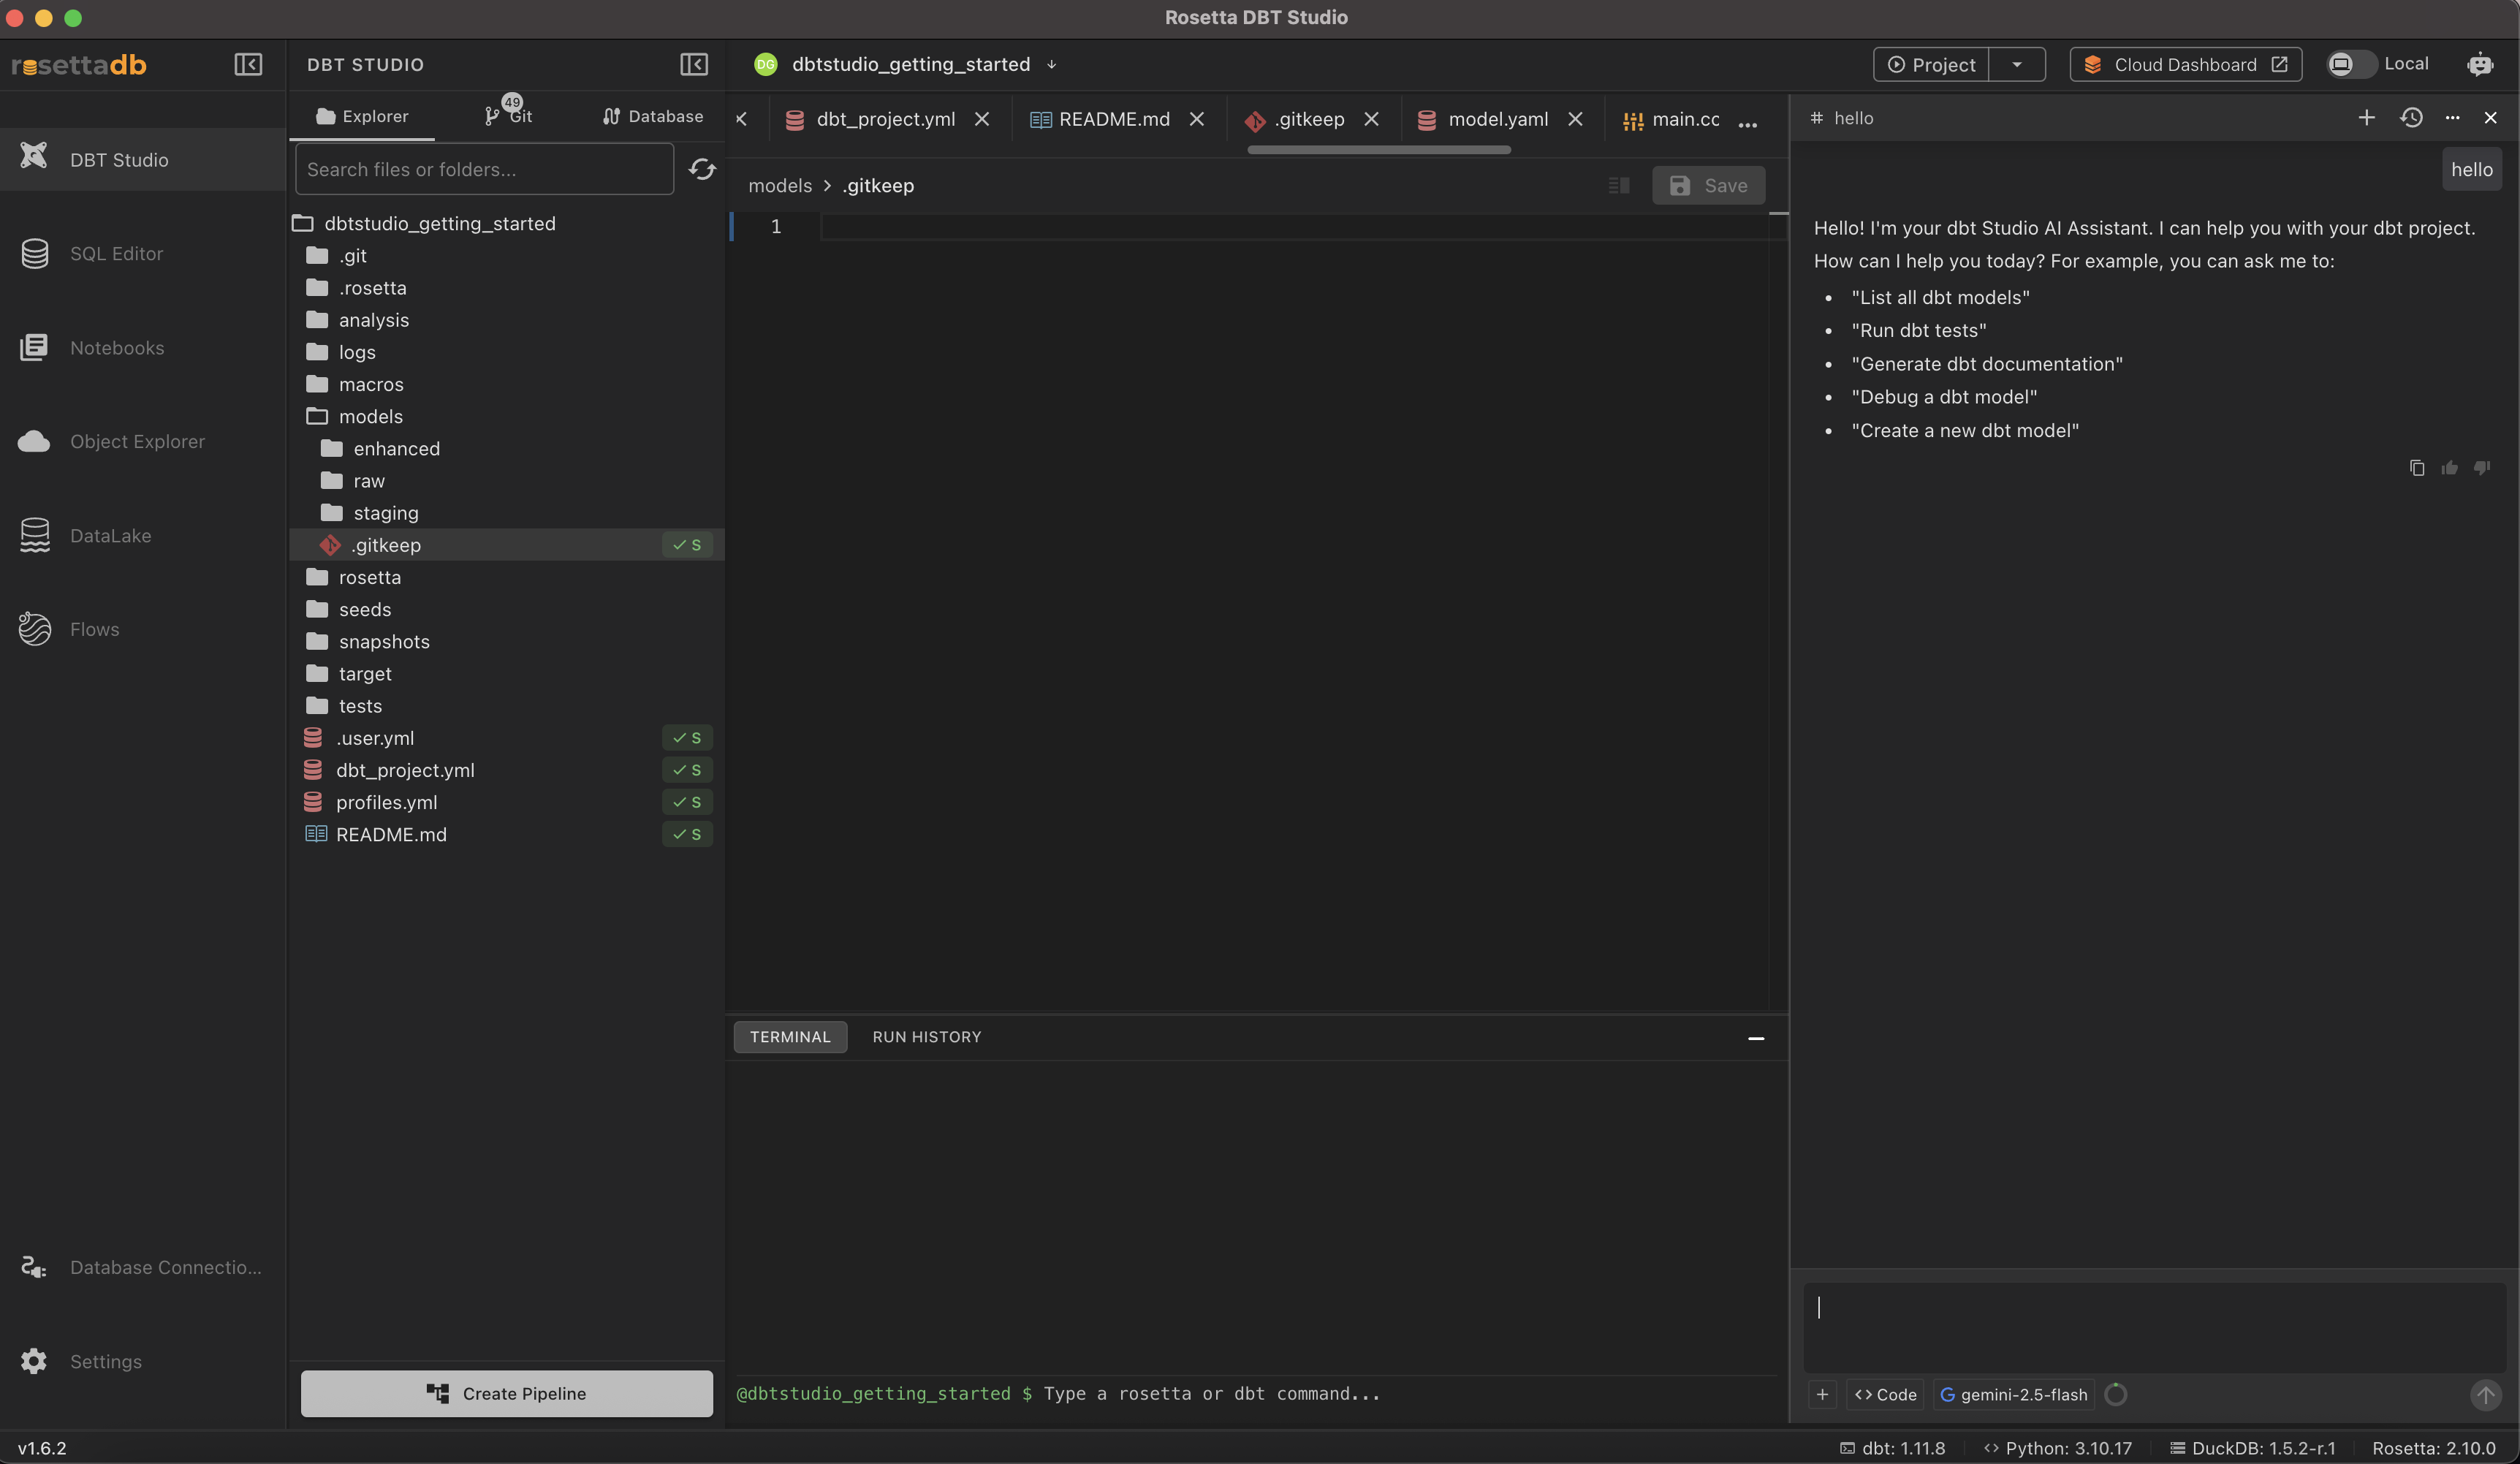Minimize the terminal panel
2520x1464 pixels.
coord(1756,1038)
